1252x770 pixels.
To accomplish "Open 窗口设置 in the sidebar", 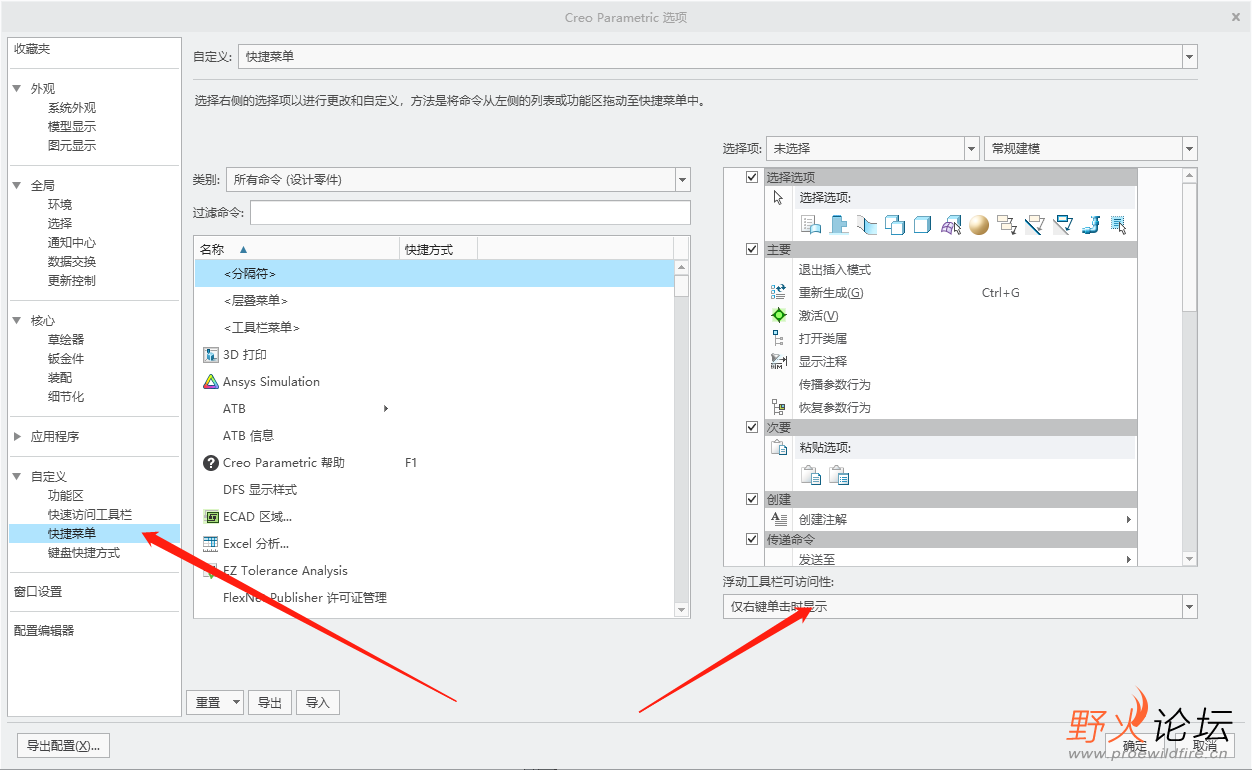I will pos(38,591).
